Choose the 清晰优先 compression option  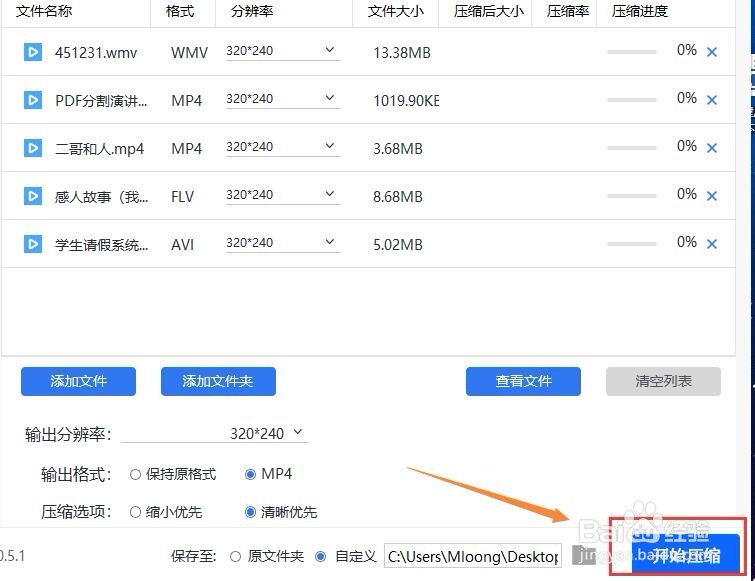click(281, 512)
